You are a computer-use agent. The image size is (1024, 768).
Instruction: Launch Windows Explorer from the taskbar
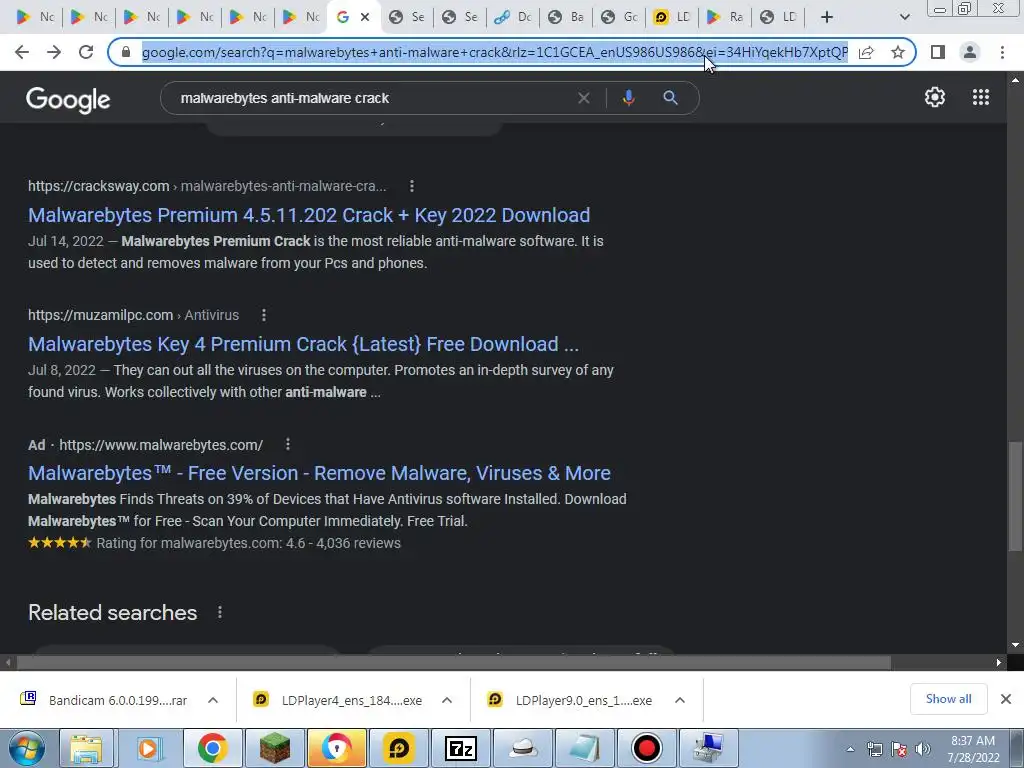86,748
